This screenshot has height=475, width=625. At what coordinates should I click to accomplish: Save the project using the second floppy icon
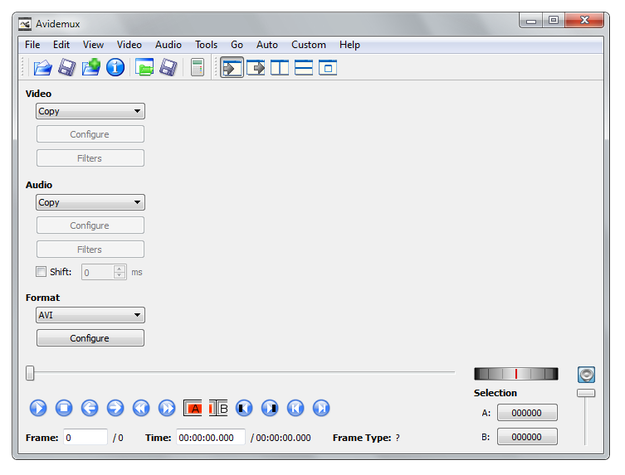(168, 67)
